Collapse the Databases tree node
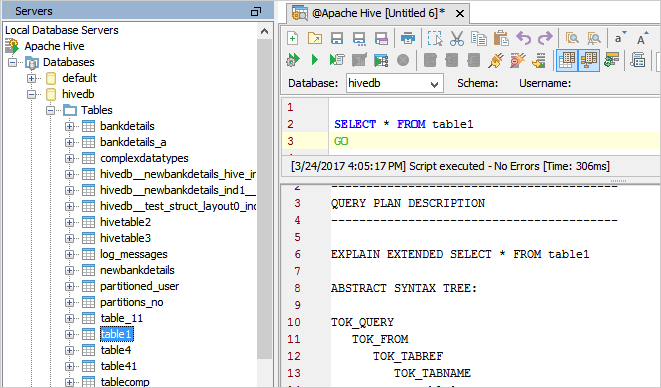Viewport: 661px width, 388px height. click(13, 62)
